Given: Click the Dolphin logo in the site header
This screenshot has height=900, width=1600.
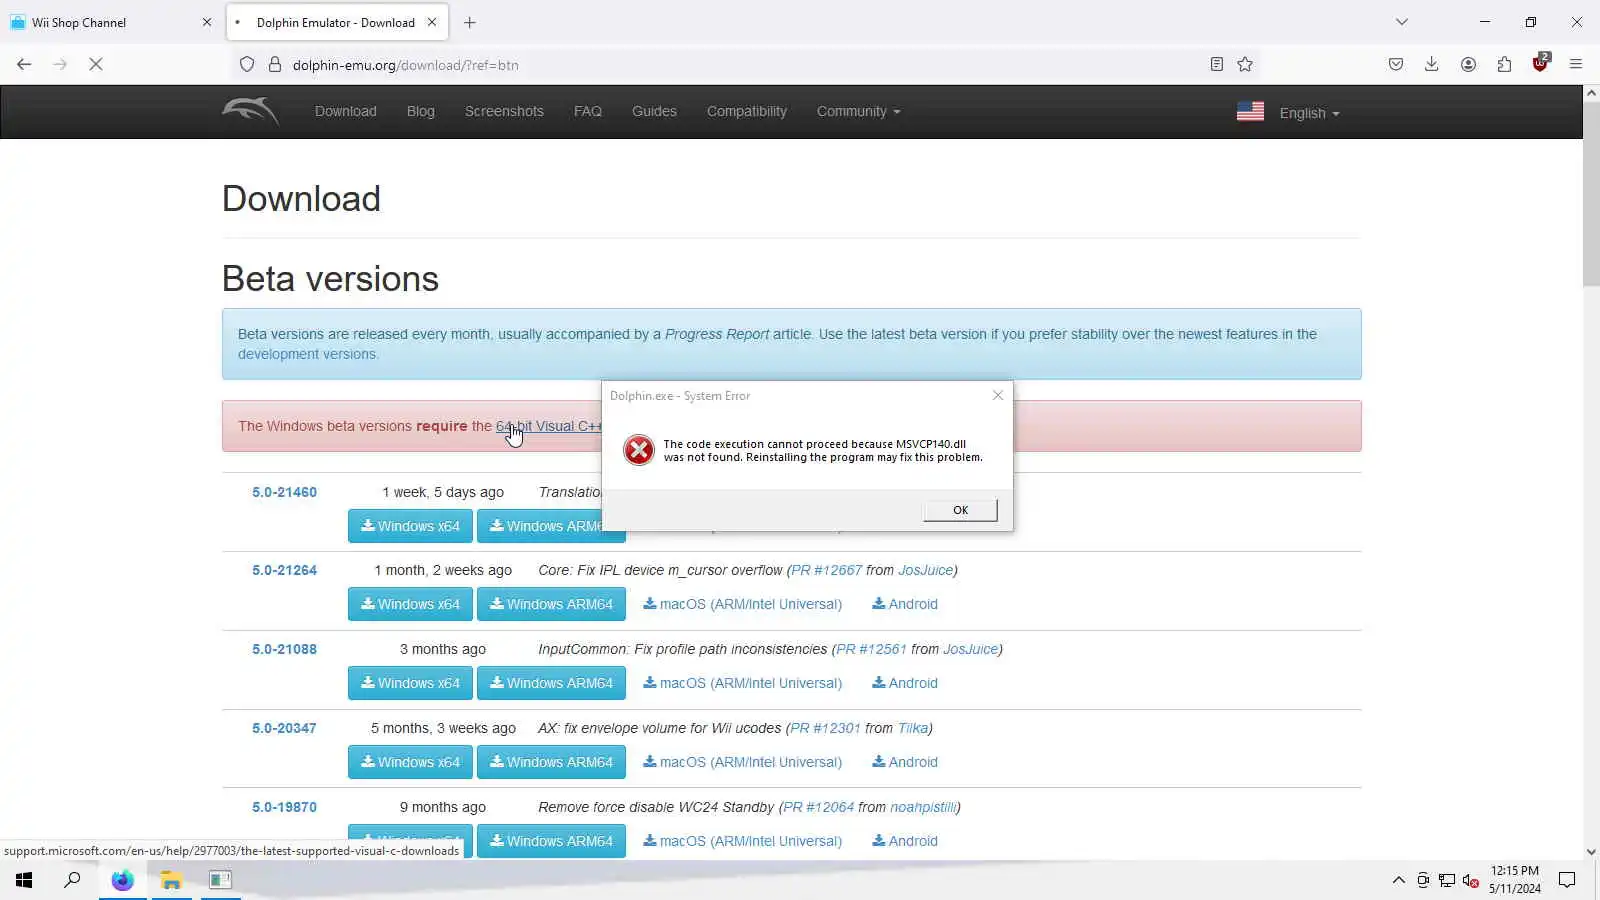Looking at the screenshot, I should coord(250,110).
